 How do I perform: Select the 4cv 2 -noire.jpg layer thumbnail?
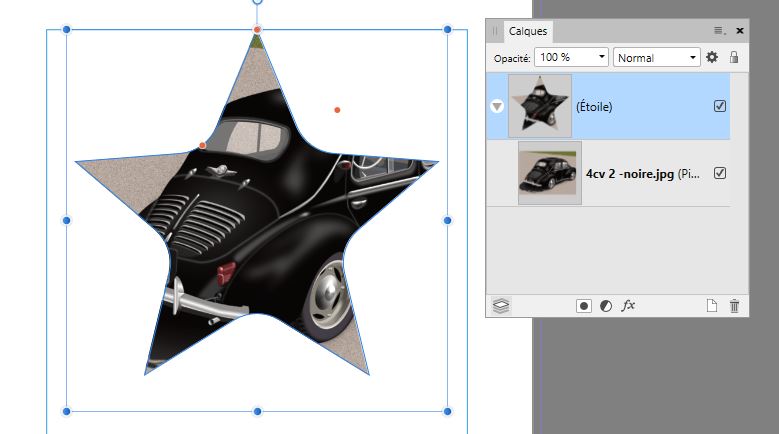(x=549, y=173)
